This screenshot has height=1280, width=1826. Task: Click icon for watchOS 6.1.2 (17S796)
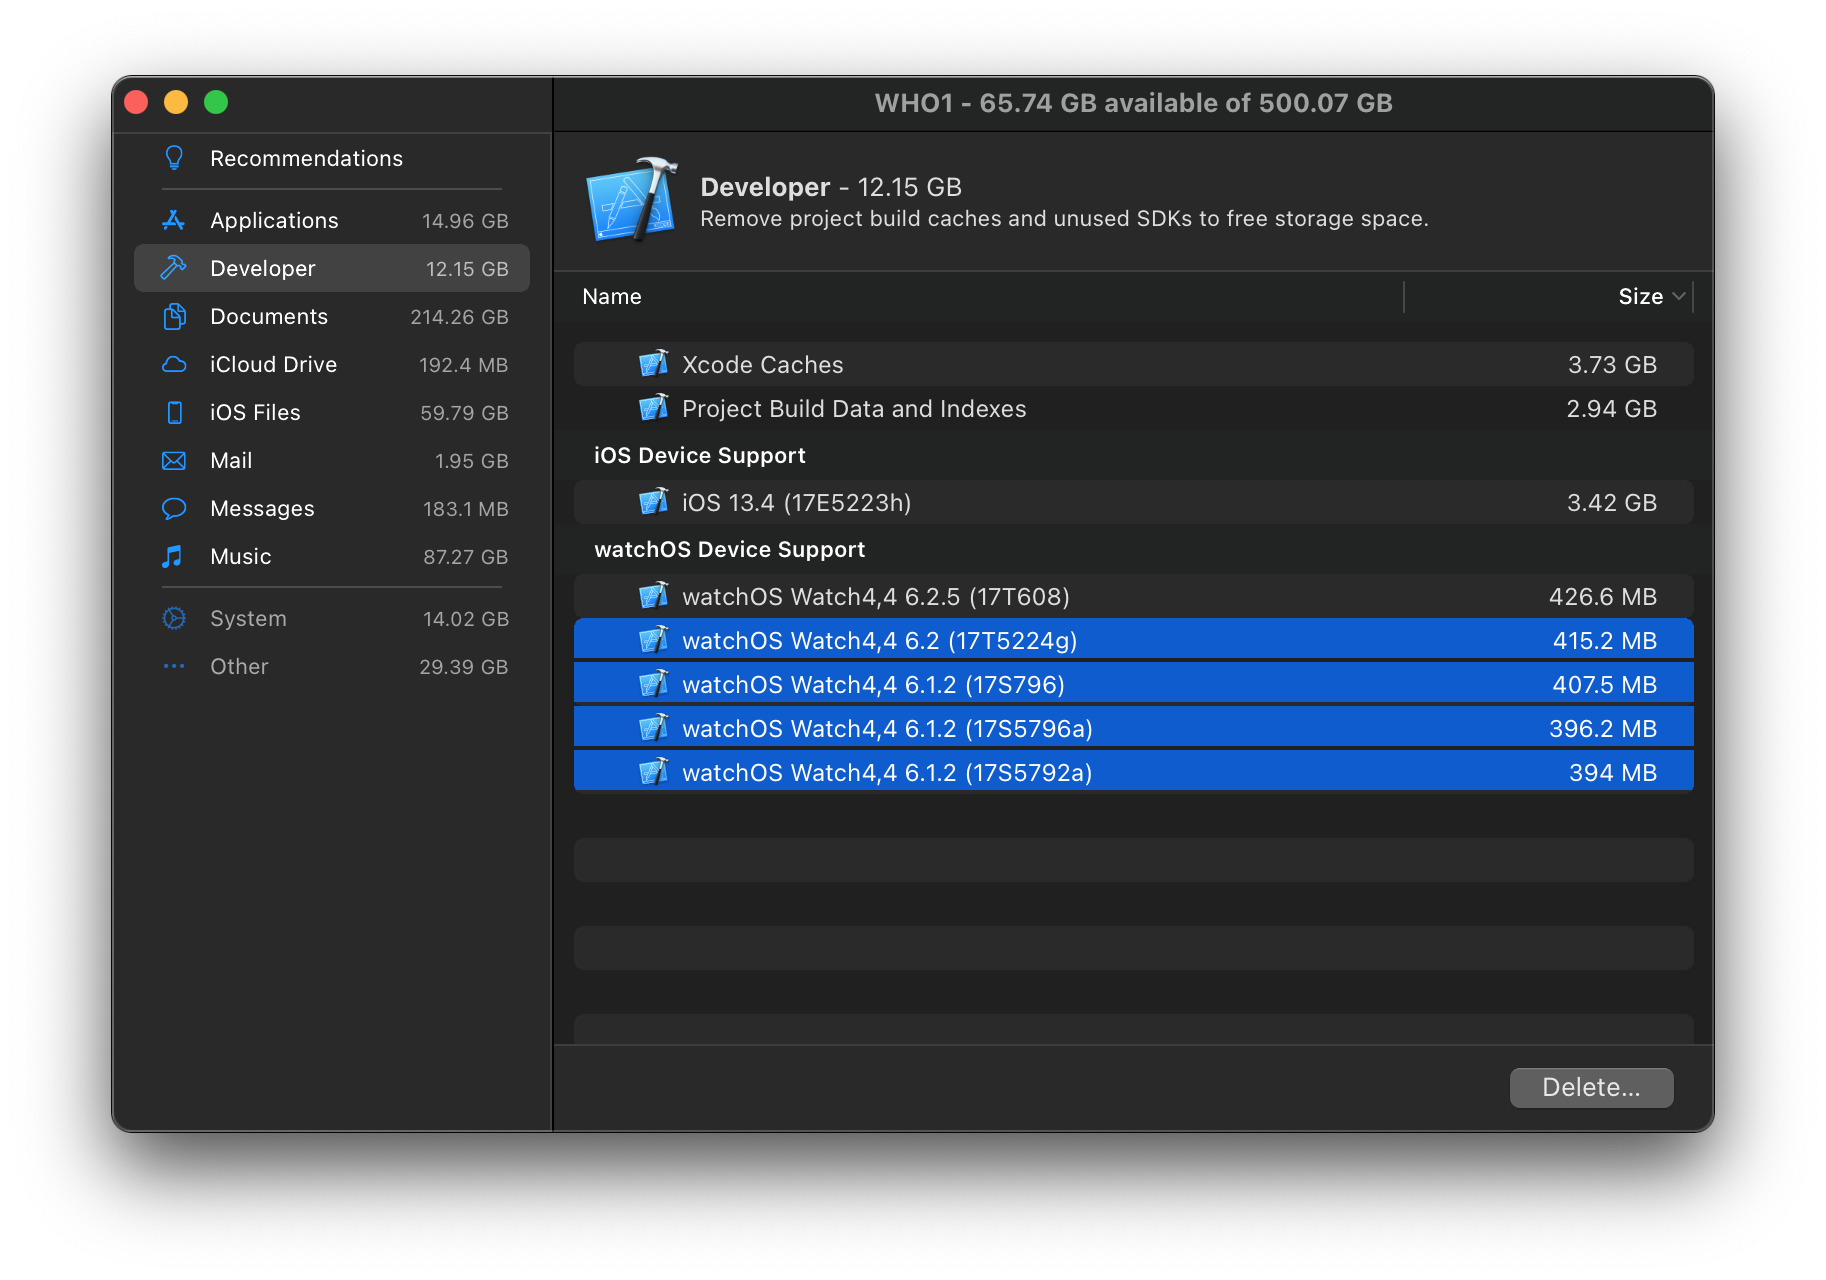click(654, 684)
